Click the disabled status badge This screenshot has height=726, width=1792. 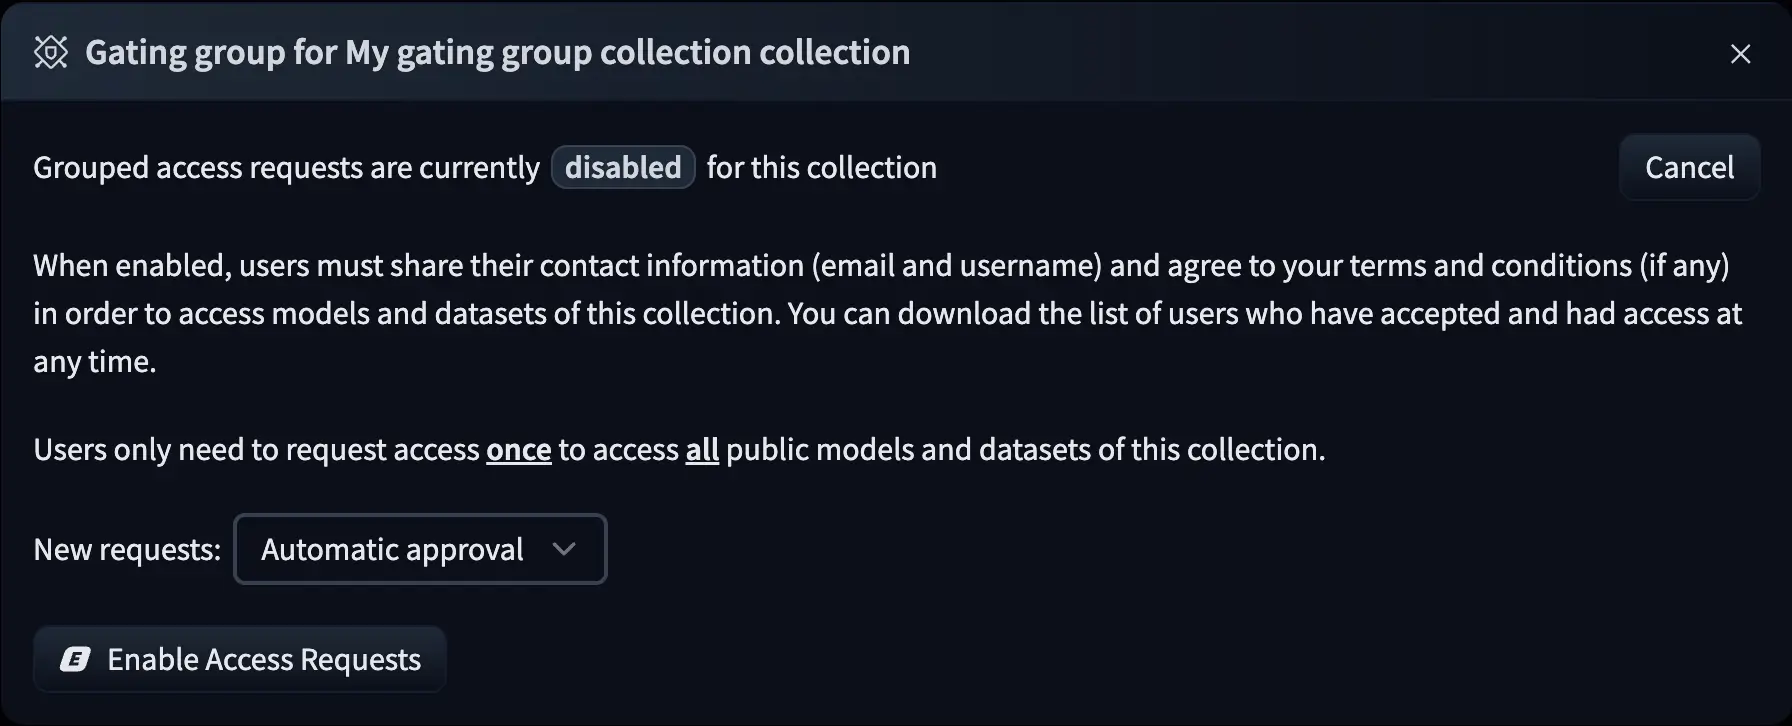[x=623, y=167]
